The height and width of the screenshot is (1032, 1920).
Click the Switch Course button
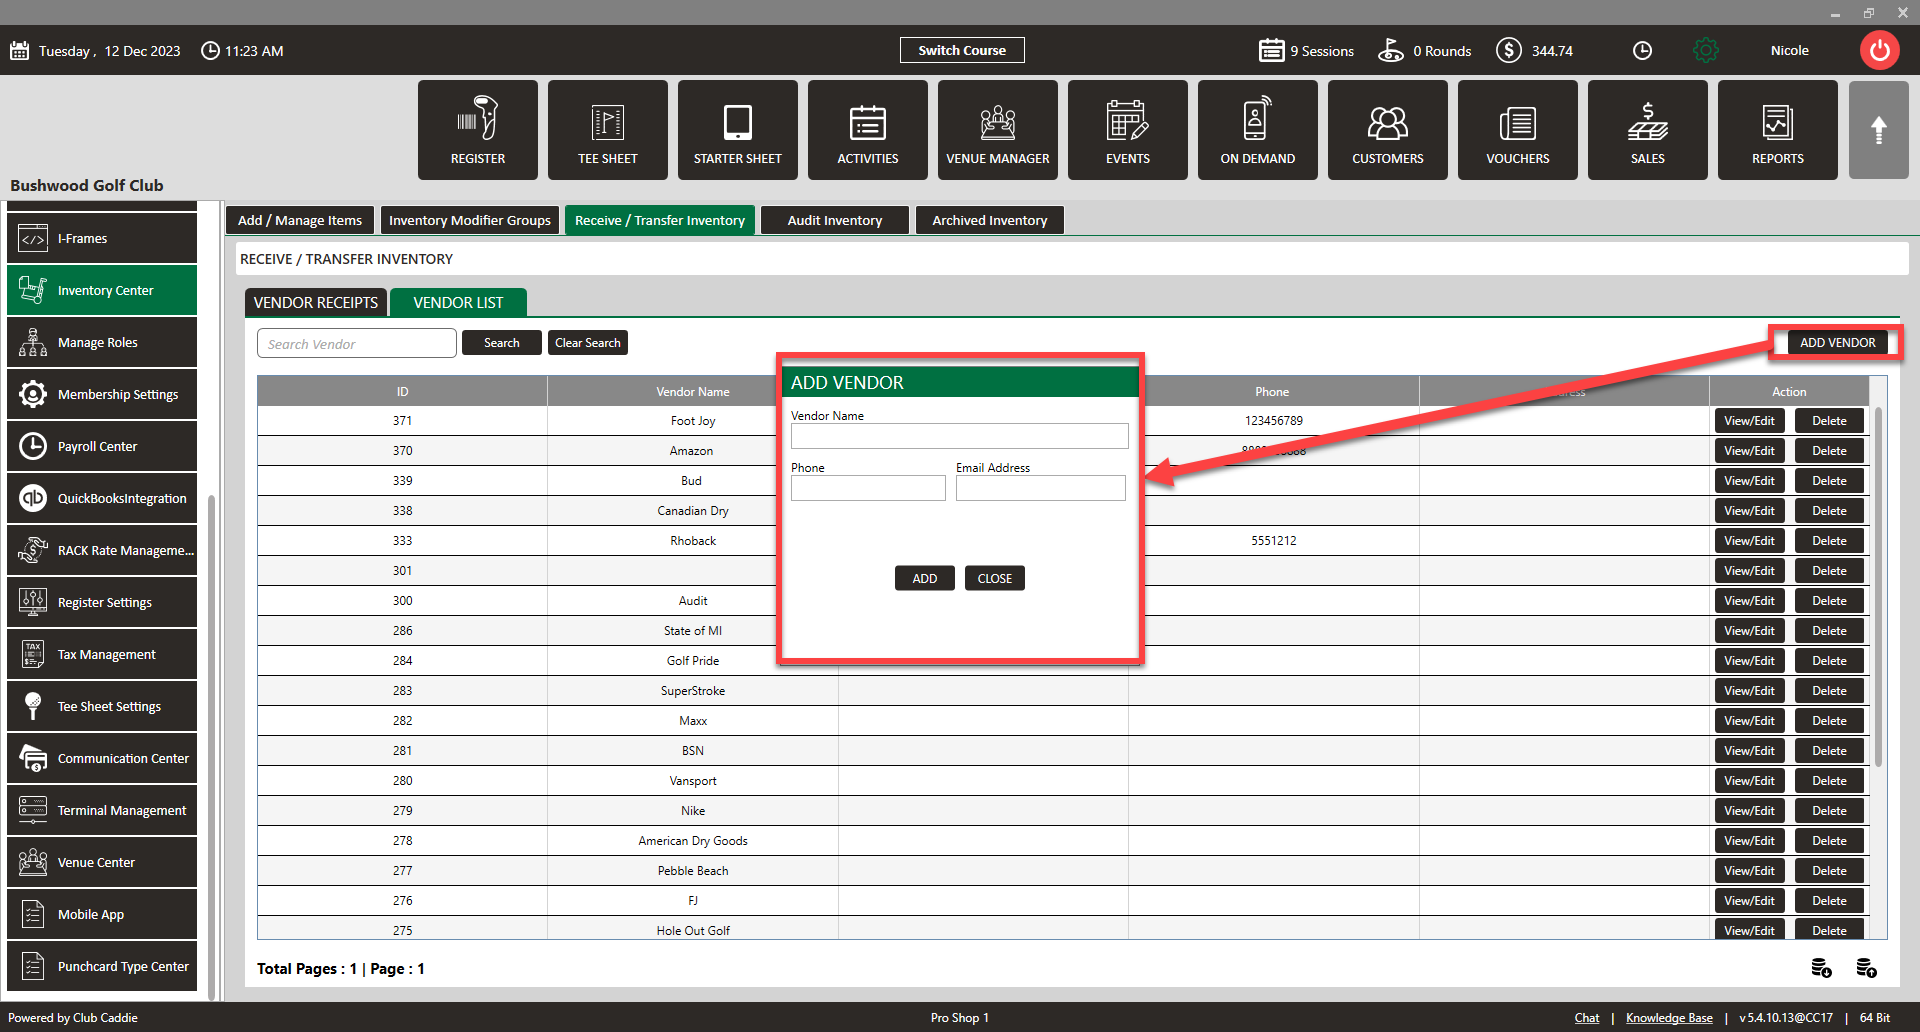point(962,50)
